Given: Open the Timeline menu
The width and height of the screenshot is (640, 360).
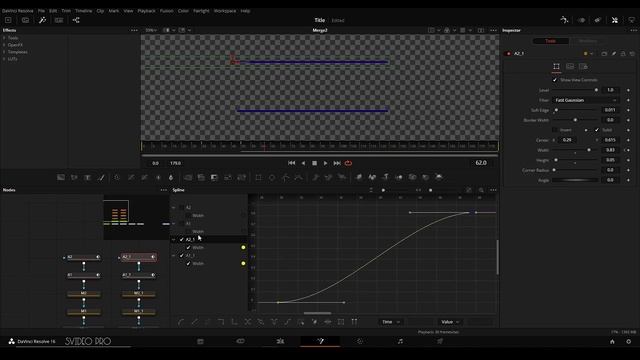Looking at the screenshot, I should pos(83,11).
